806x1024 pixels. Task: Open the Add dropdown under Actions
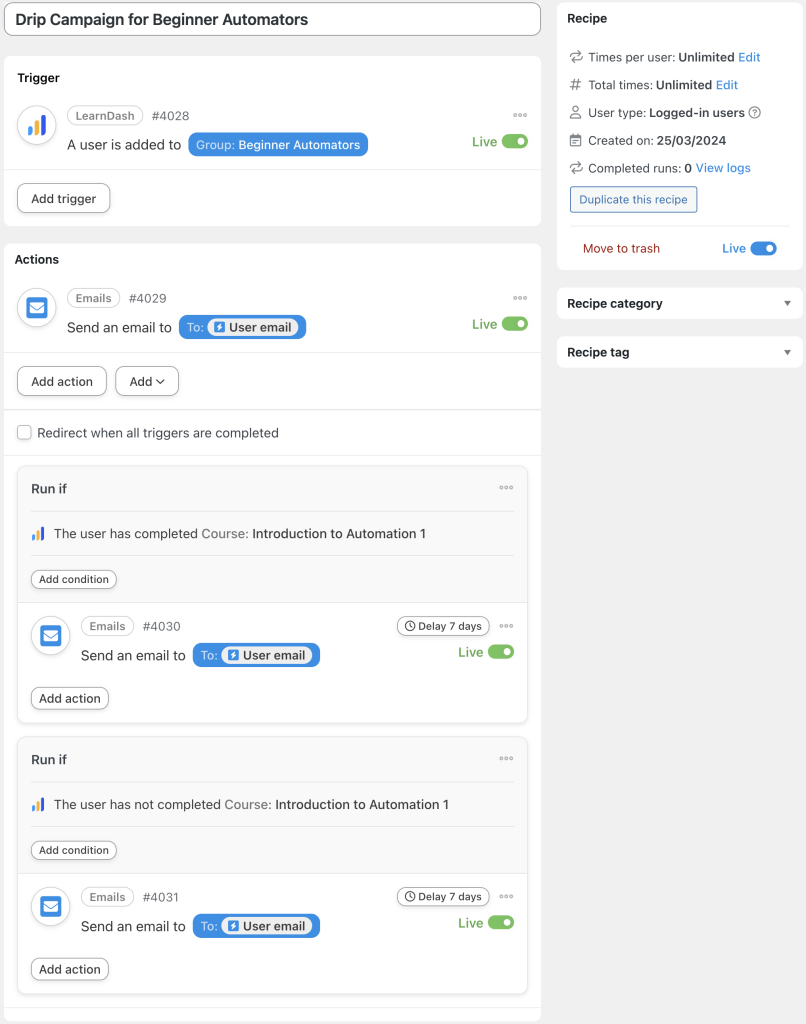click(x=146, y=381)
